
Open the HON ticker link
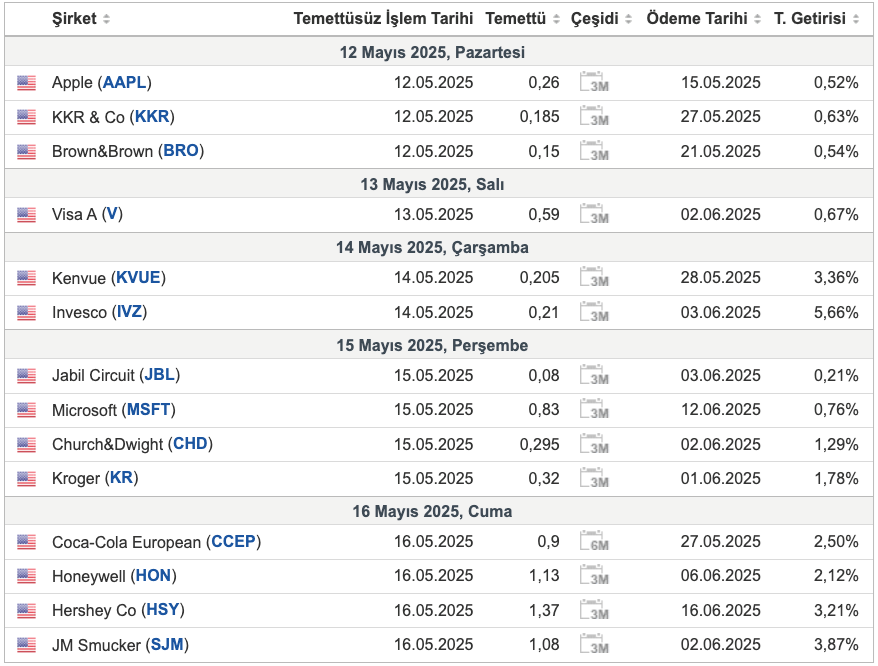coord(153,576)
